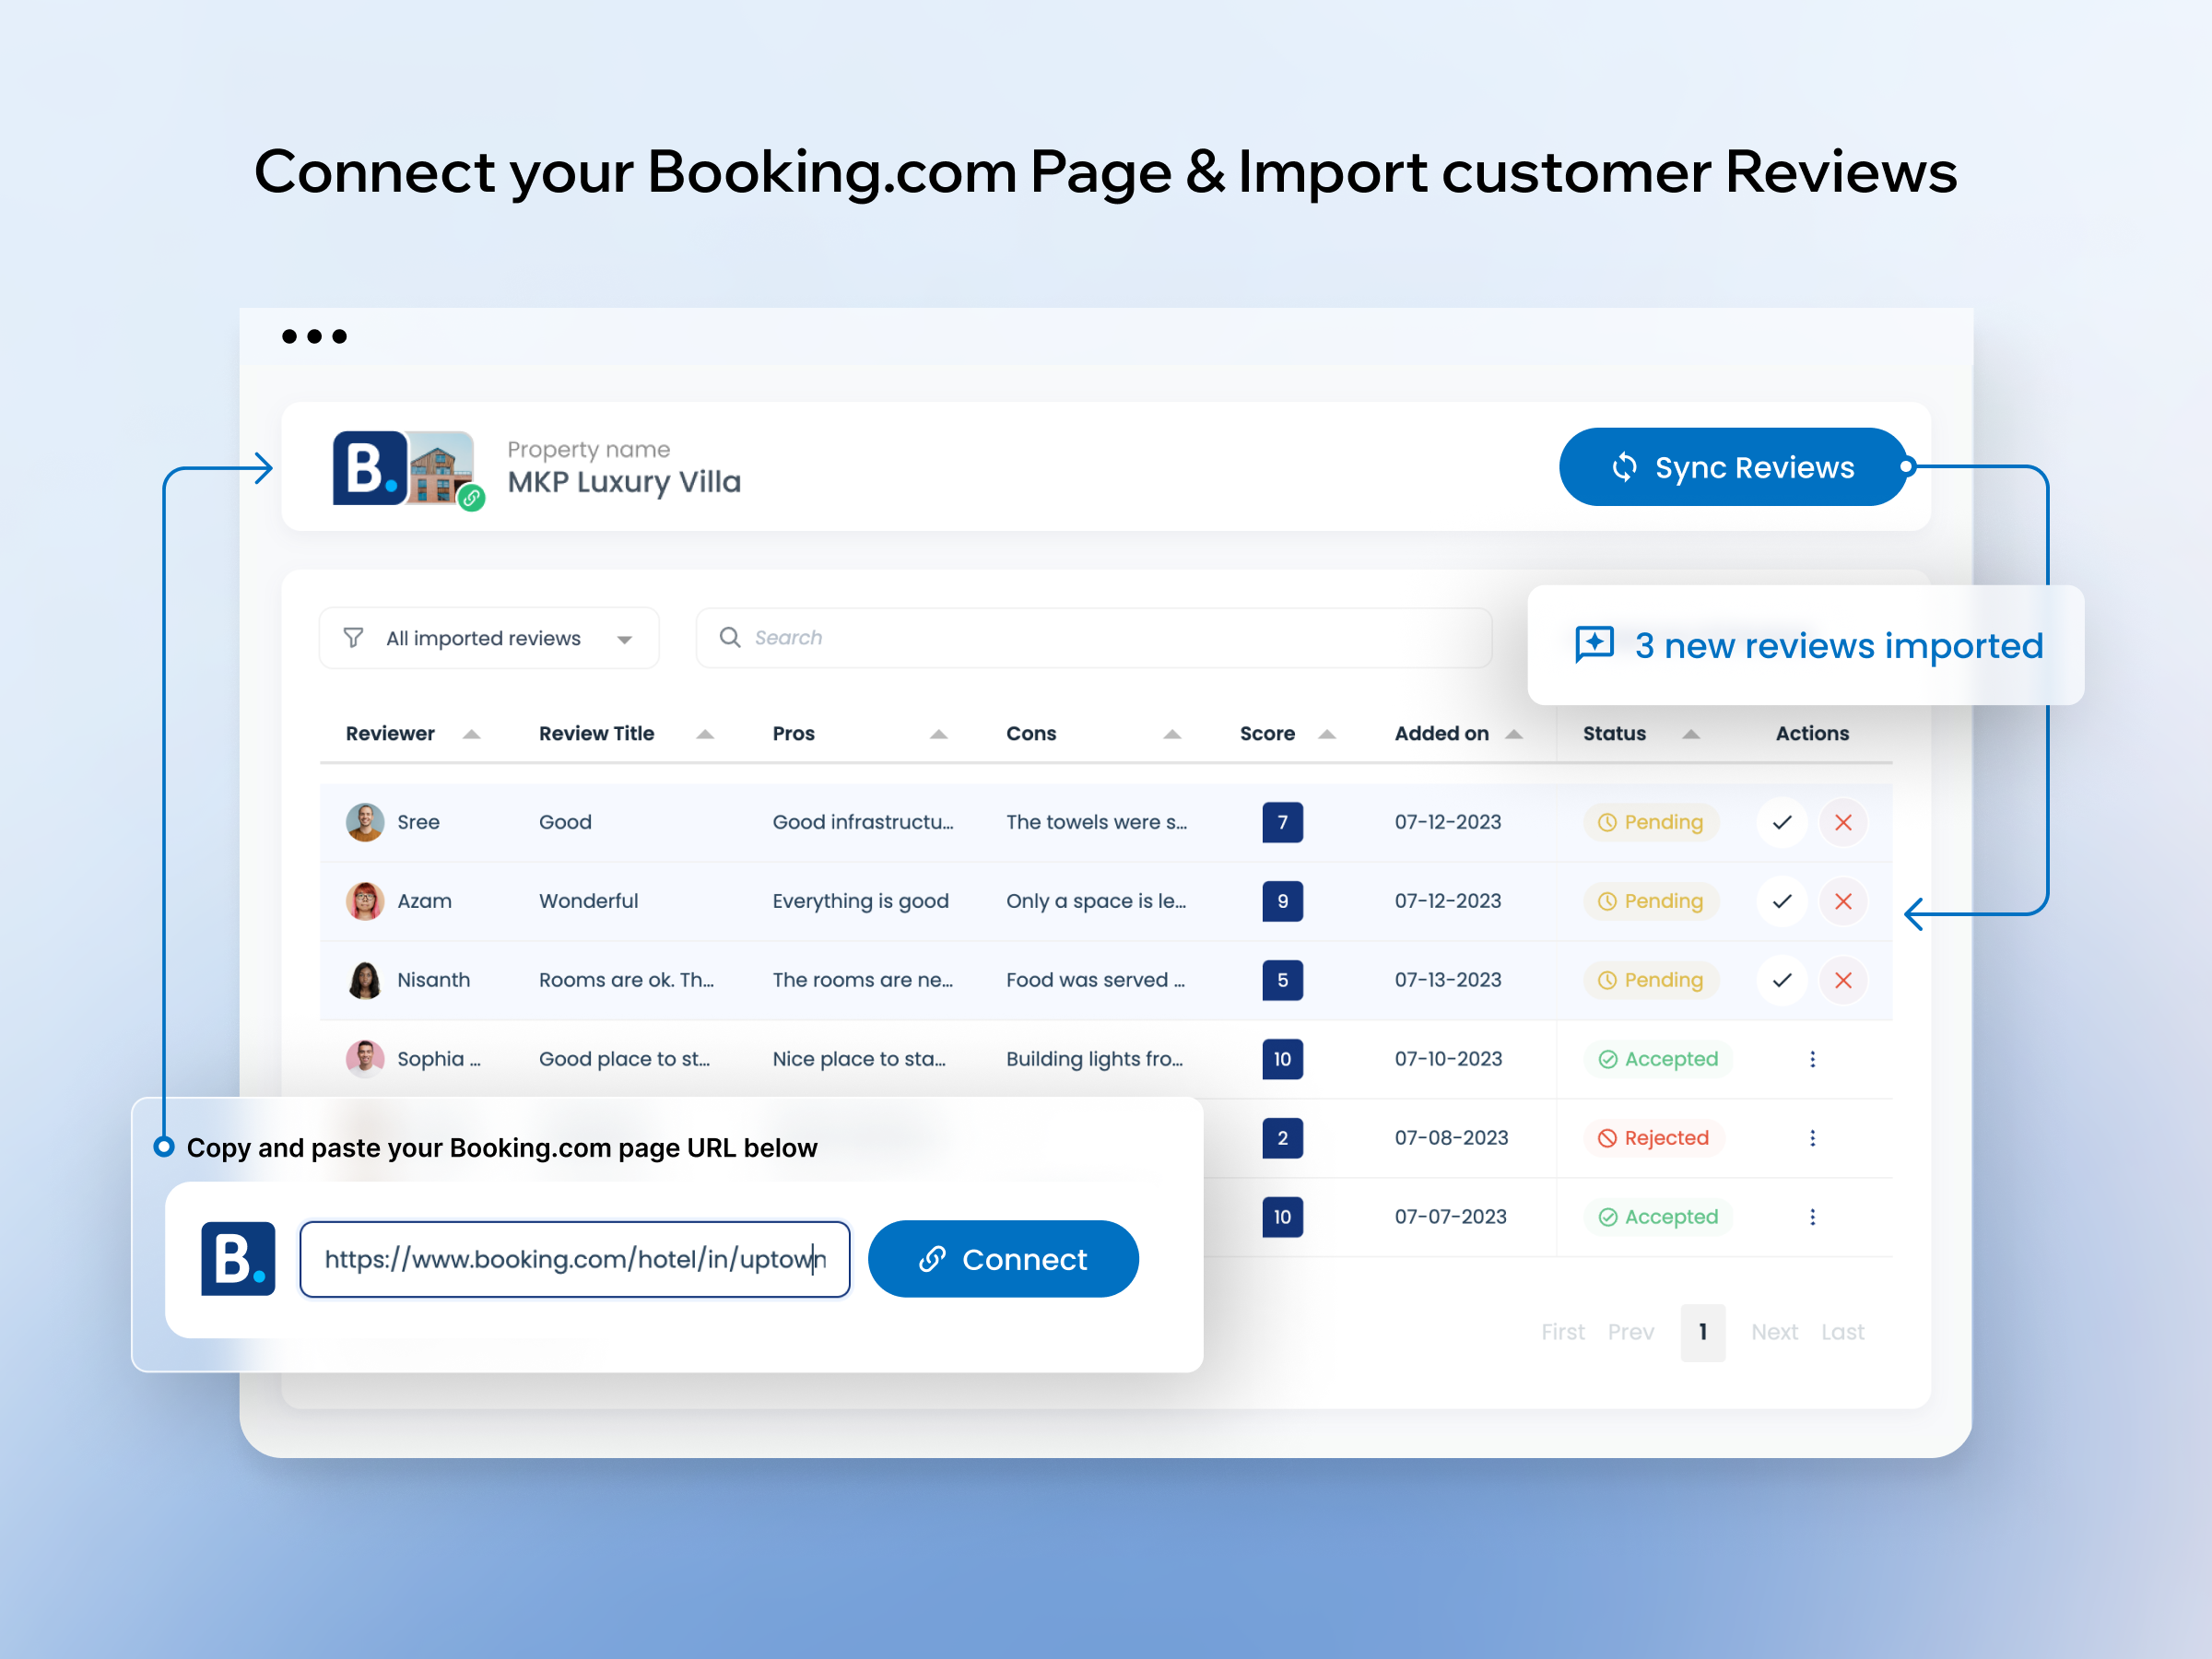The width and height of the screenshot is (2212, 1659).
Task: Accept Azam's review with checkmark
Action: point(1782,901)
